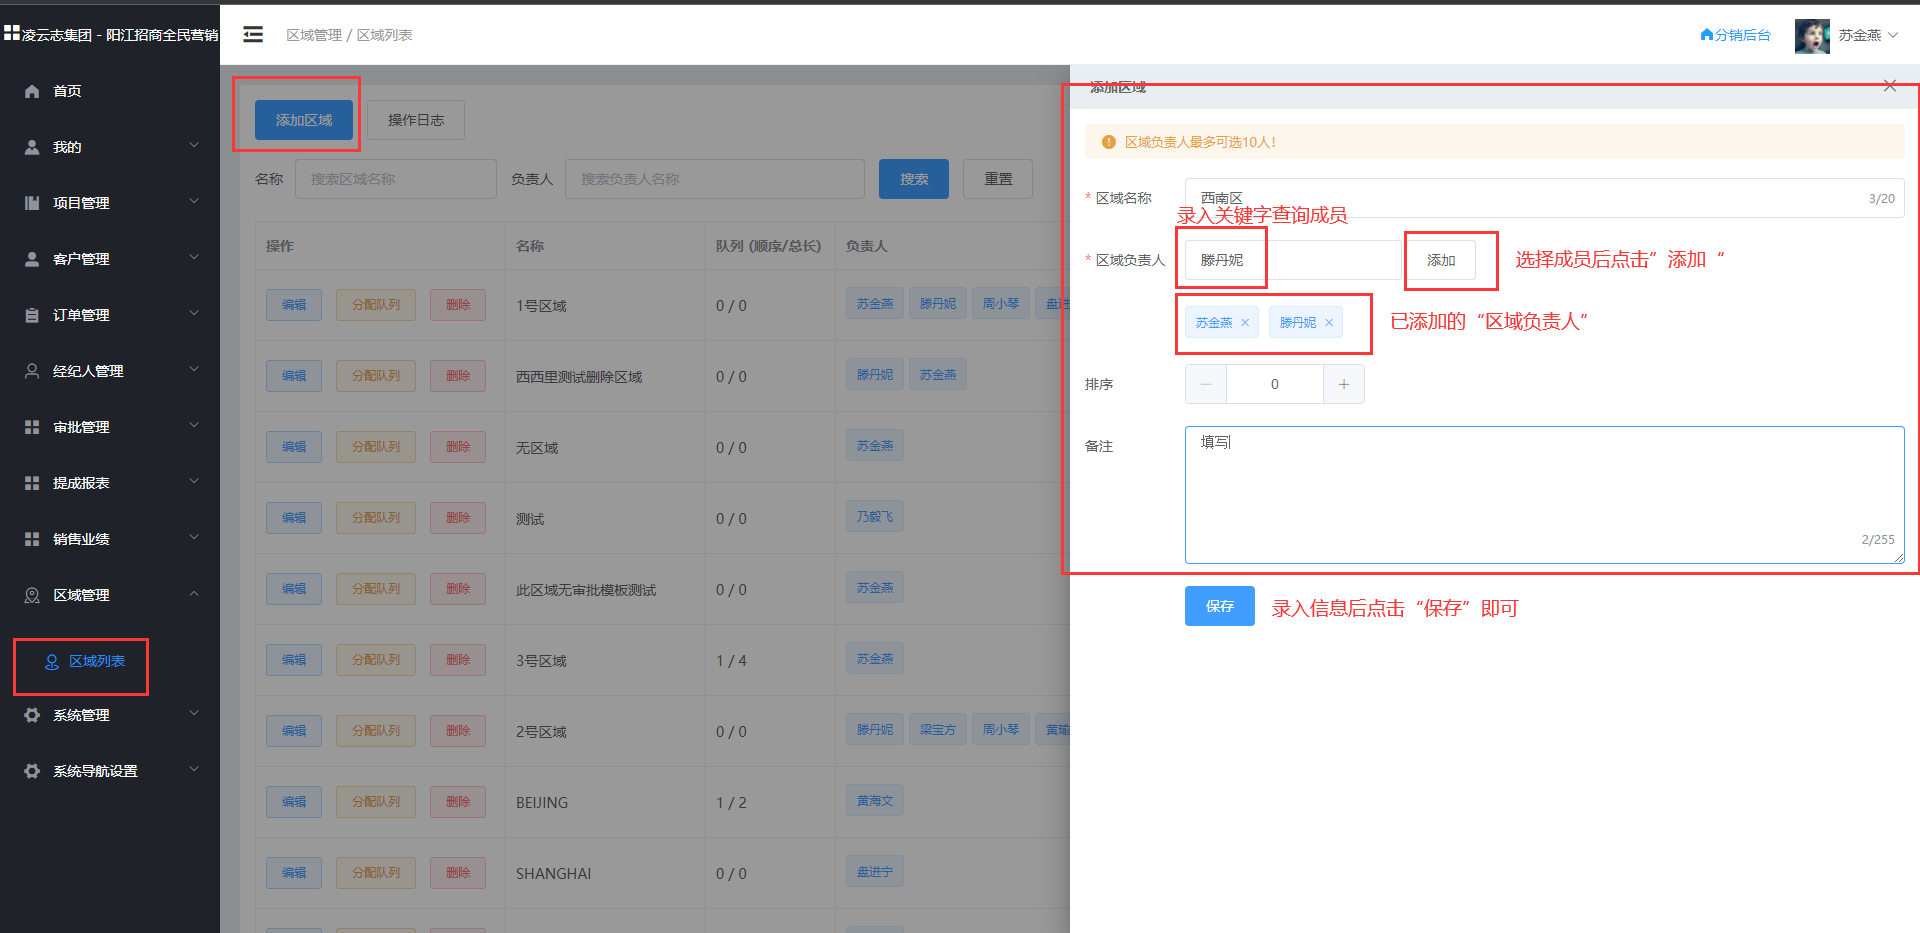Click the 系统导航设置 gear icon
1920x933 pixels.
(x=32, y=771)
